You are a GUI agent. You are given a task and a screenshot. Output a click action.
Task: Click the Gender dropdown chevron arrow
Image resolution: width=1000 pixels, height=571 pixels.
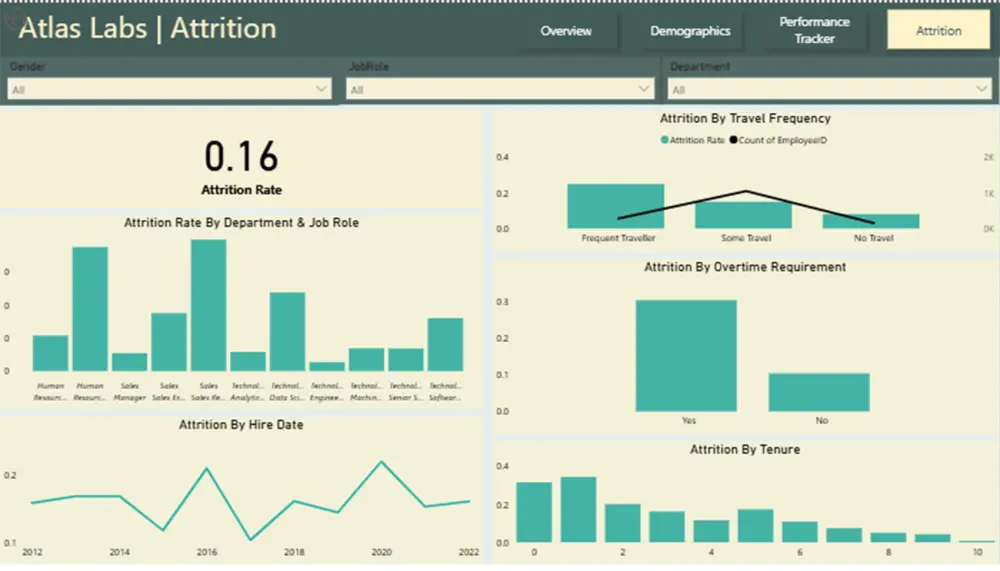tap(321, 89)
